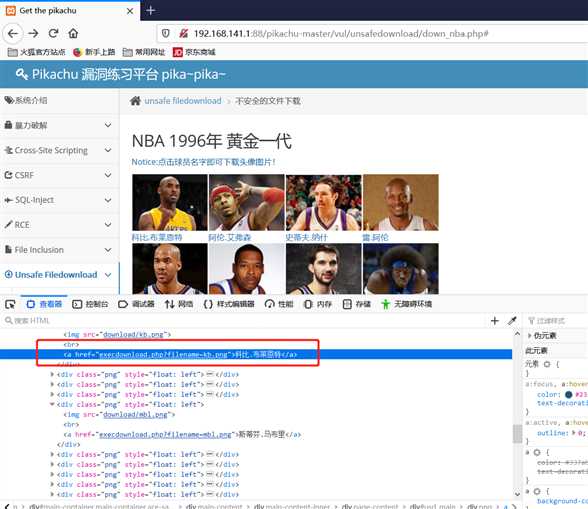Switch to the 查看器 inspector tab
588x509 pixels.
pos(44,304)
